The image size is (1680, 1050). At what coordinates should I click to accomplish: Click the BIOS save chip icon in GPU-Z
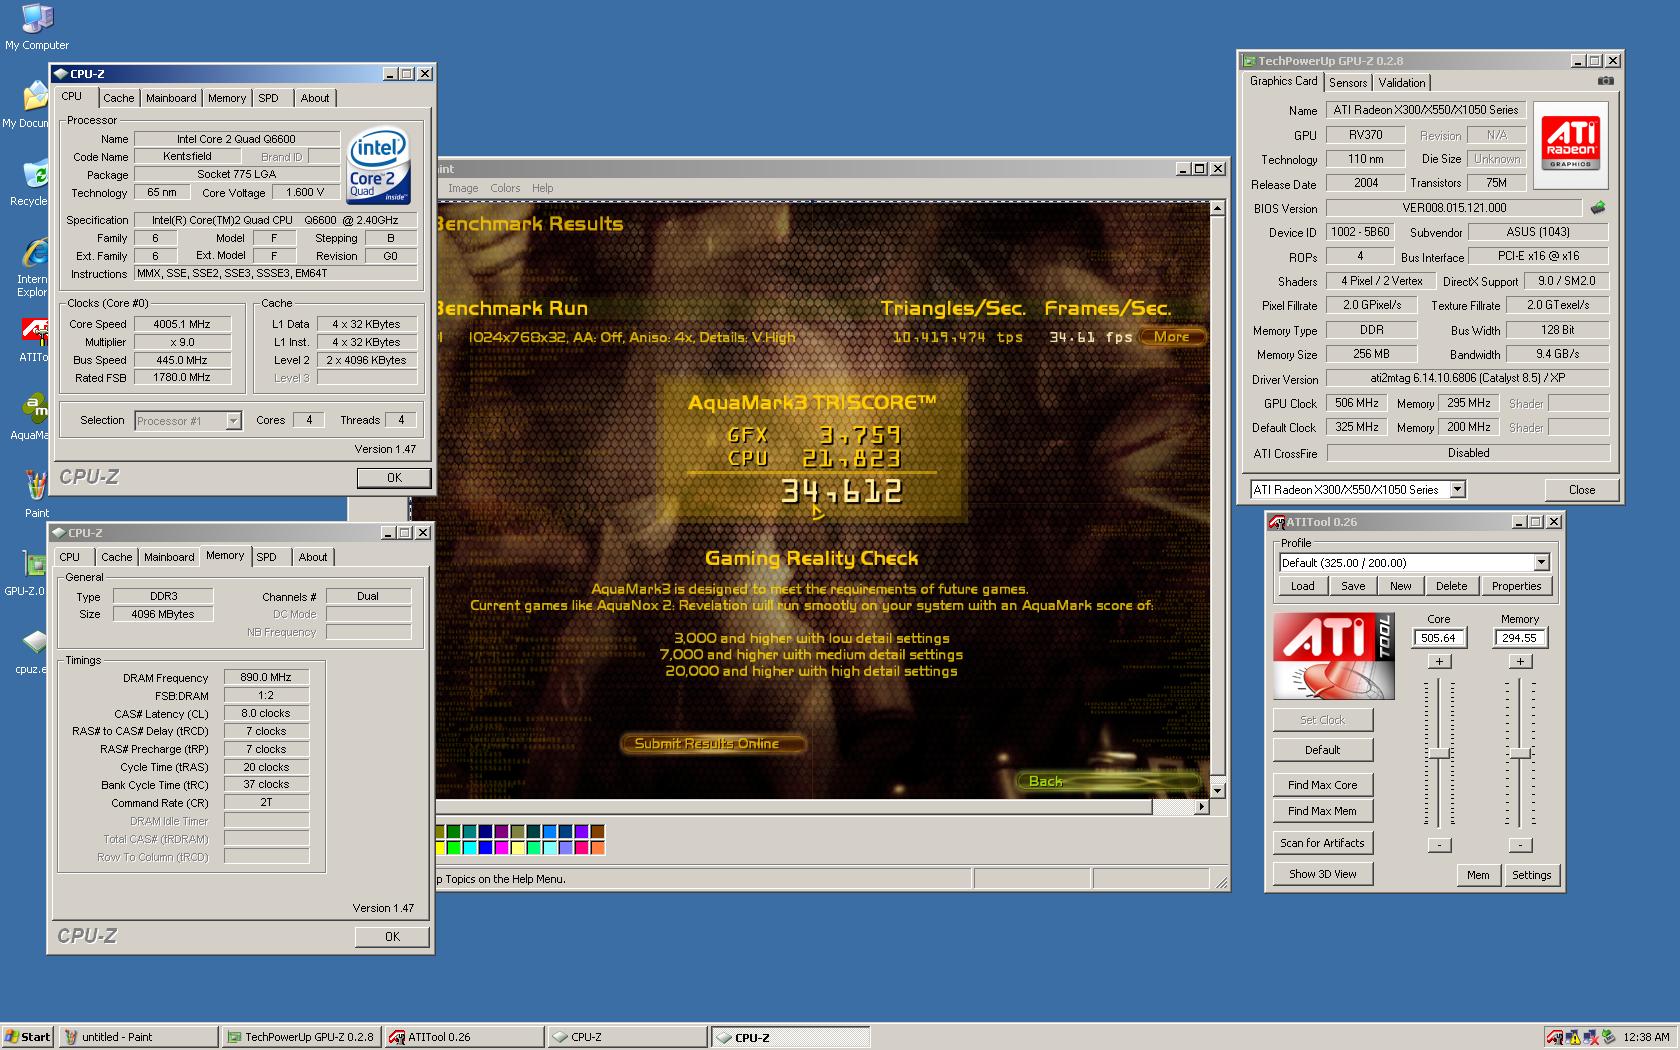click(1598, 208)
